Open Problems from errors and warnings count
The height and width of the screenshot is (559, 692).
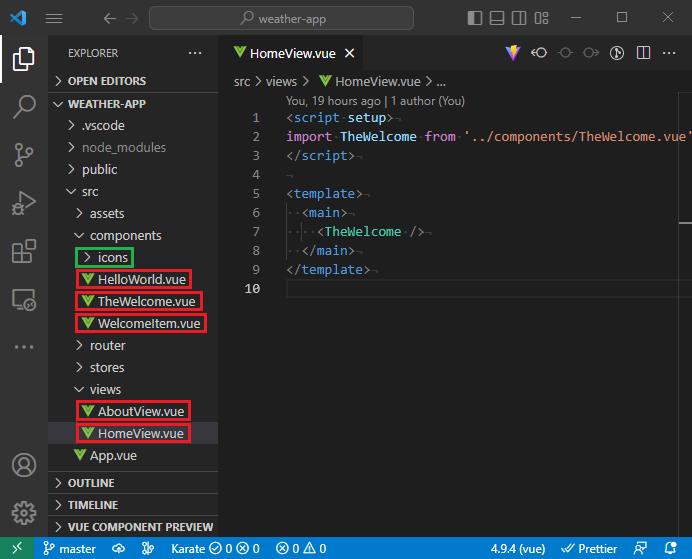(301, 549)
